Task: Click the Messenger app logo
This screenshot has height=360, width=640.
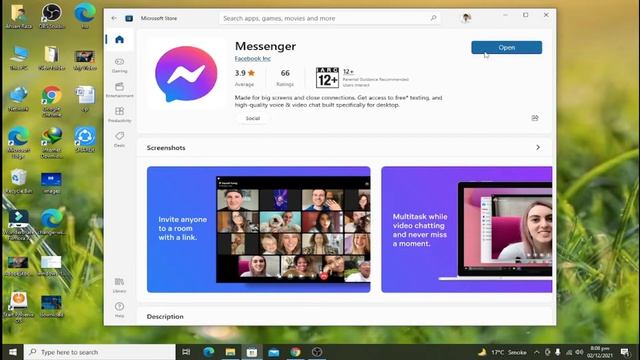Action: click(186, 74)
